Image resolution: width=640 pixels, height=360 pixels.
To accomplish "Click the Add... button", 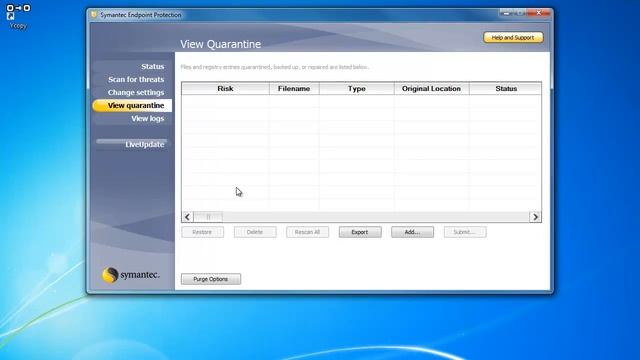I will click(412, 232).
